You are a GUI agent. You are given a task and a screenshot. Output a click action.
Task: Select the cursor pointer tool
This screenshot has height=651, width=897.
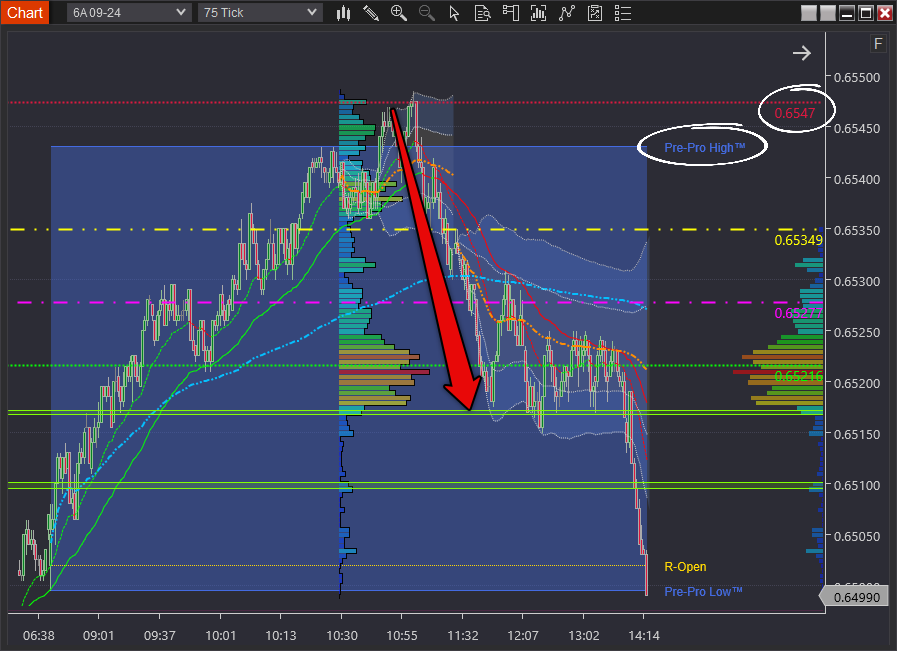tap(455, 13)
